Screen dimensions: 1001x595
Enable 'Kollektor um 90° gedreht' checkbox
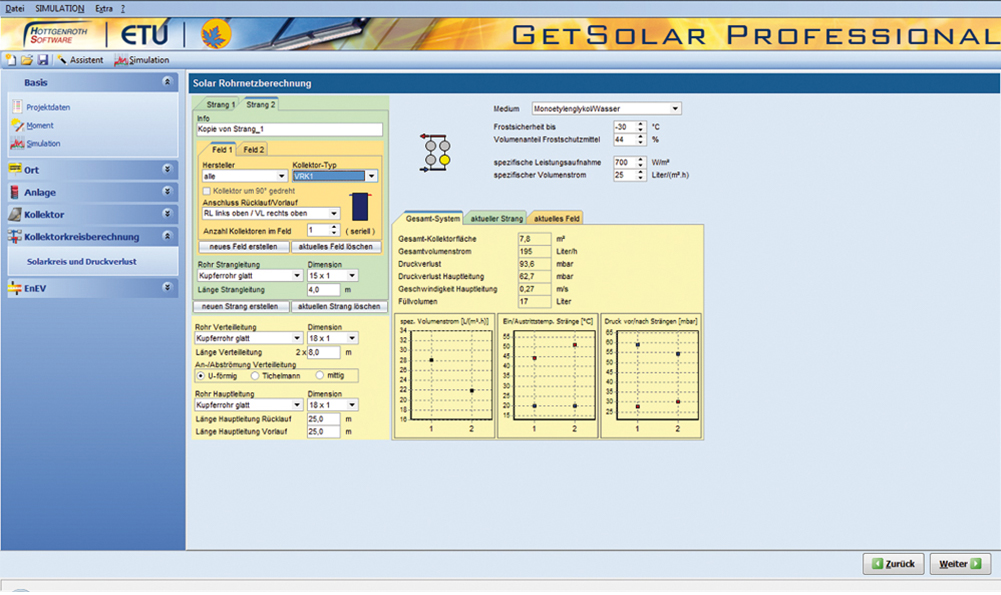click(x=207, y=190)
